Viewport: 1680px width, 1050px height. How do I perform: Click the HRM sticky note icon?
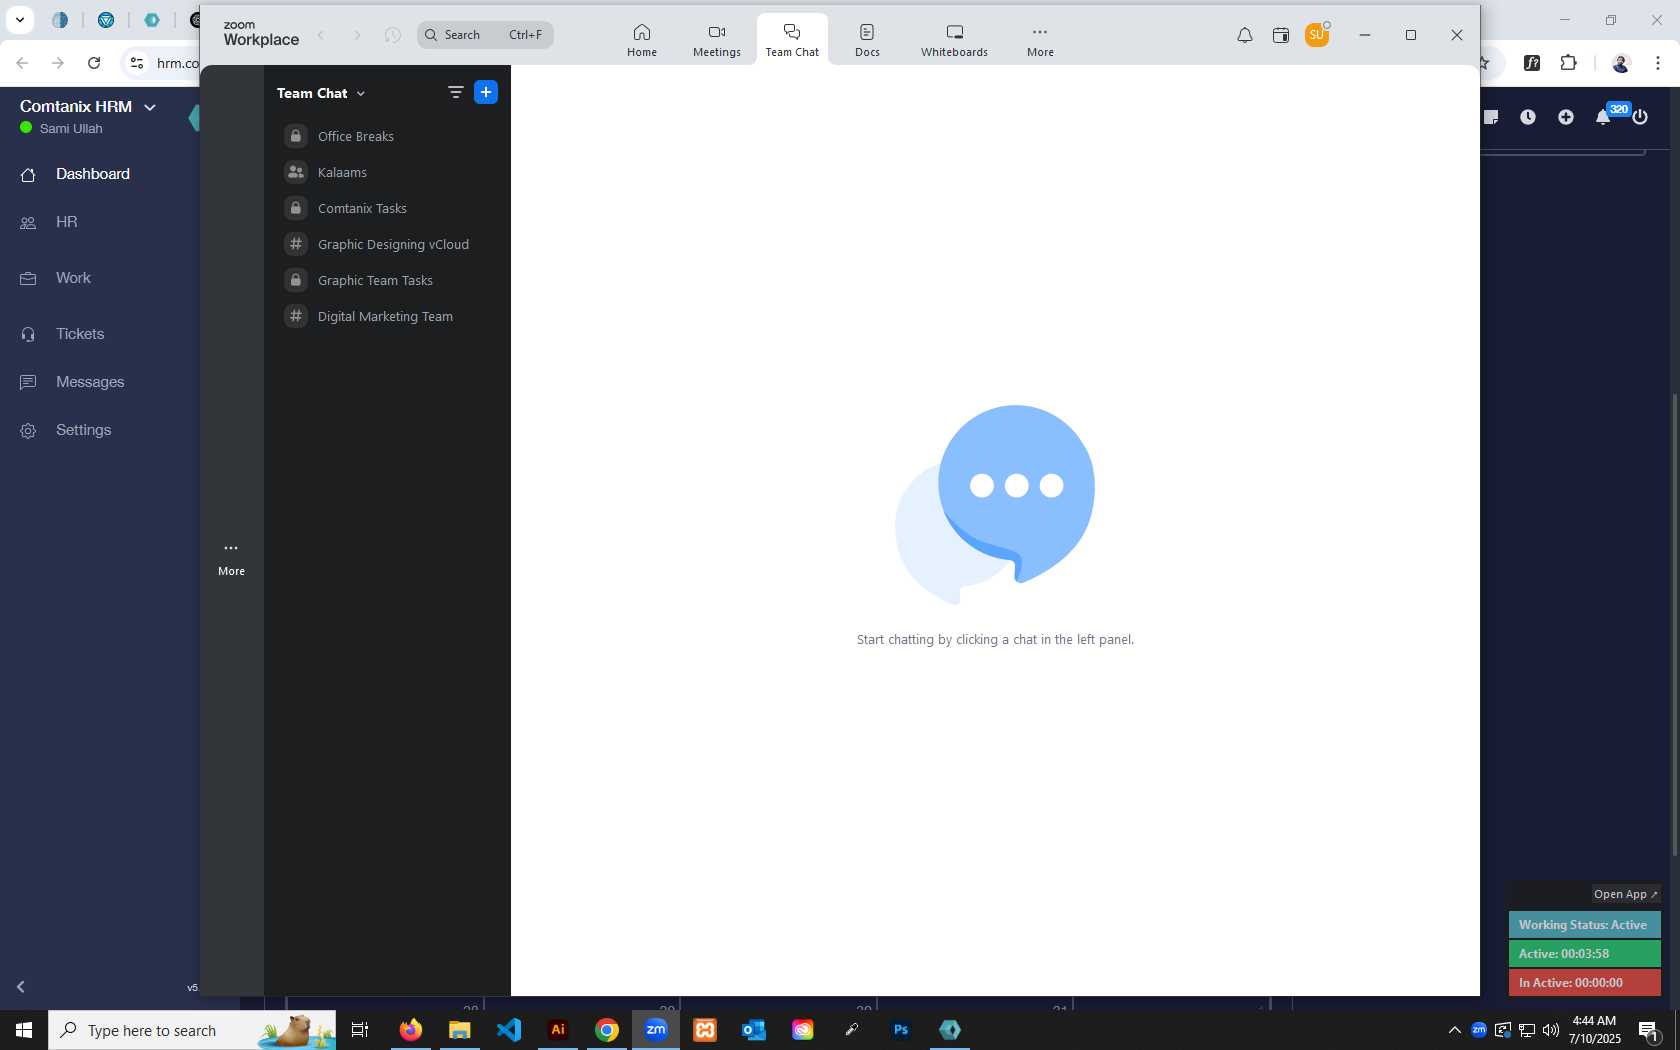tap(1491, 117)
